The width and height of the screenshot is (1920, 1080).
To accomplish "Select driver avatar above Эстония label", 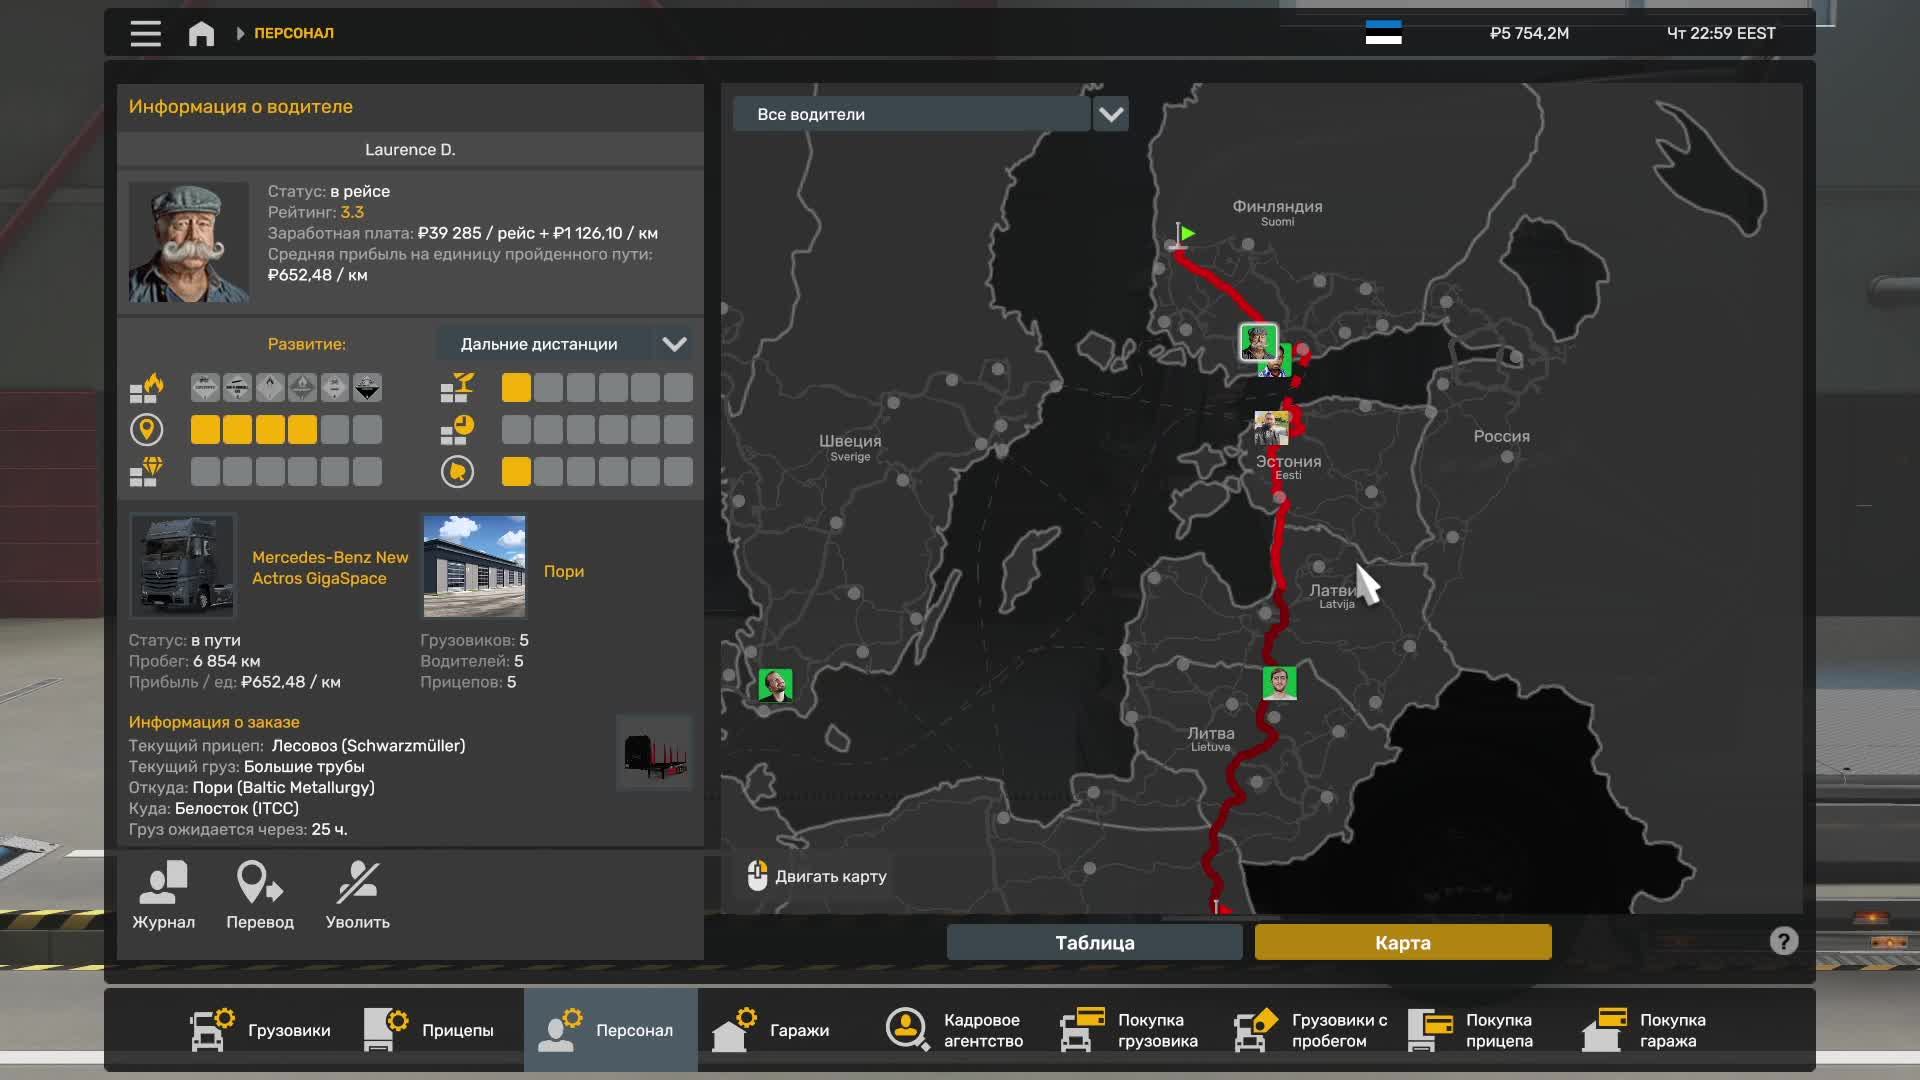I will pyautogui.click(x=1271, y=428).
